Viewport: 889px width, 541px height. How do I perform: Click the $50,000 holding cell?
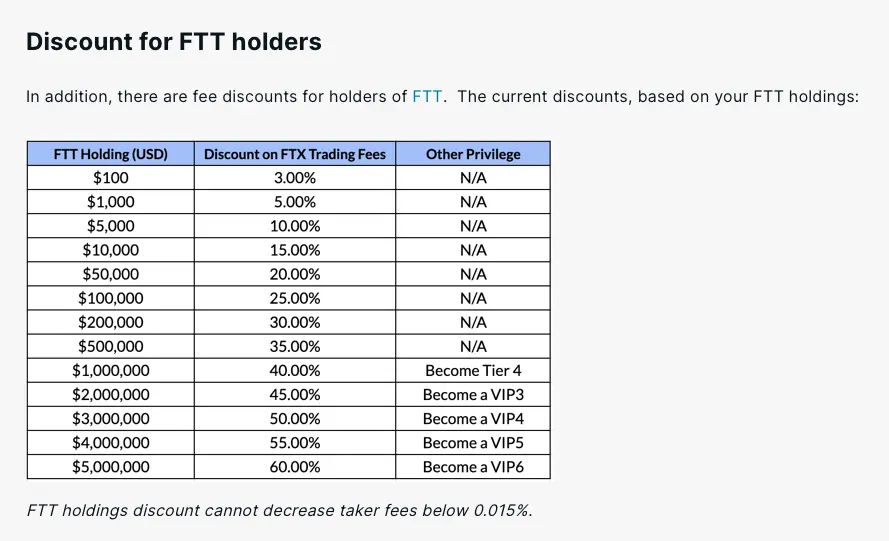coord(110,274)
